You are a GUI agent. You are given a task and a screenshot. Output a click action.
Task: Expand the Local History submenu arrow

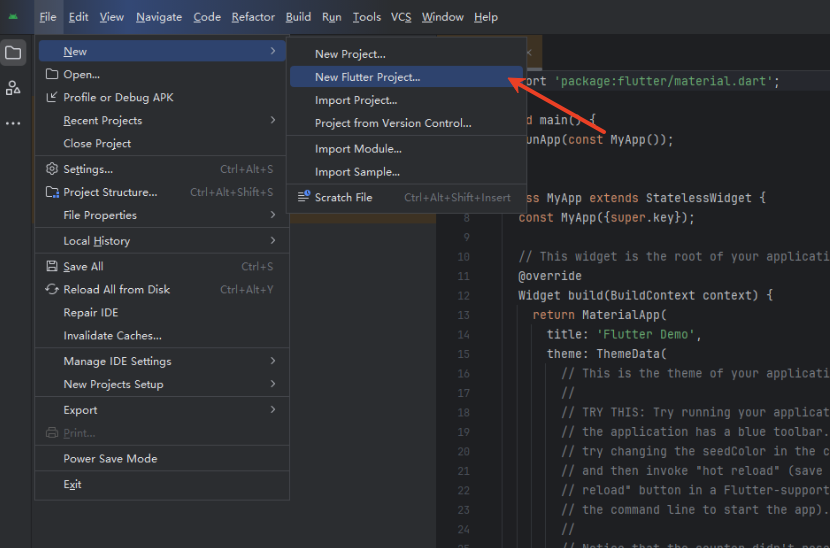273,241
